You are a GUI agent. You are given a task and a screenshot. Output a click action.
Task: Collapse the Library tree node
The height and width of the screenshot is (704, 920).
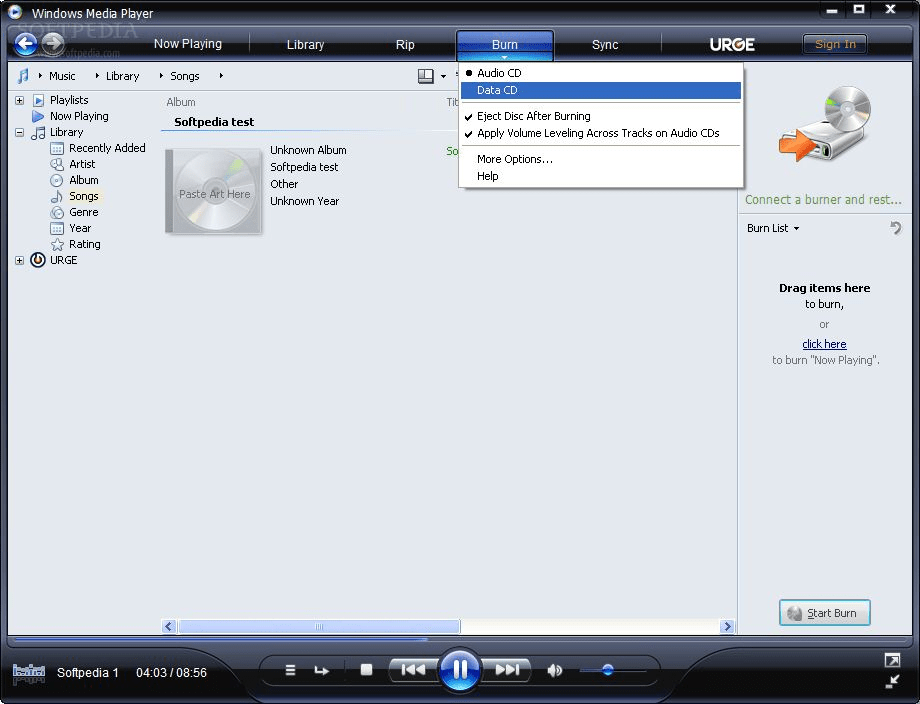point(20,132)
